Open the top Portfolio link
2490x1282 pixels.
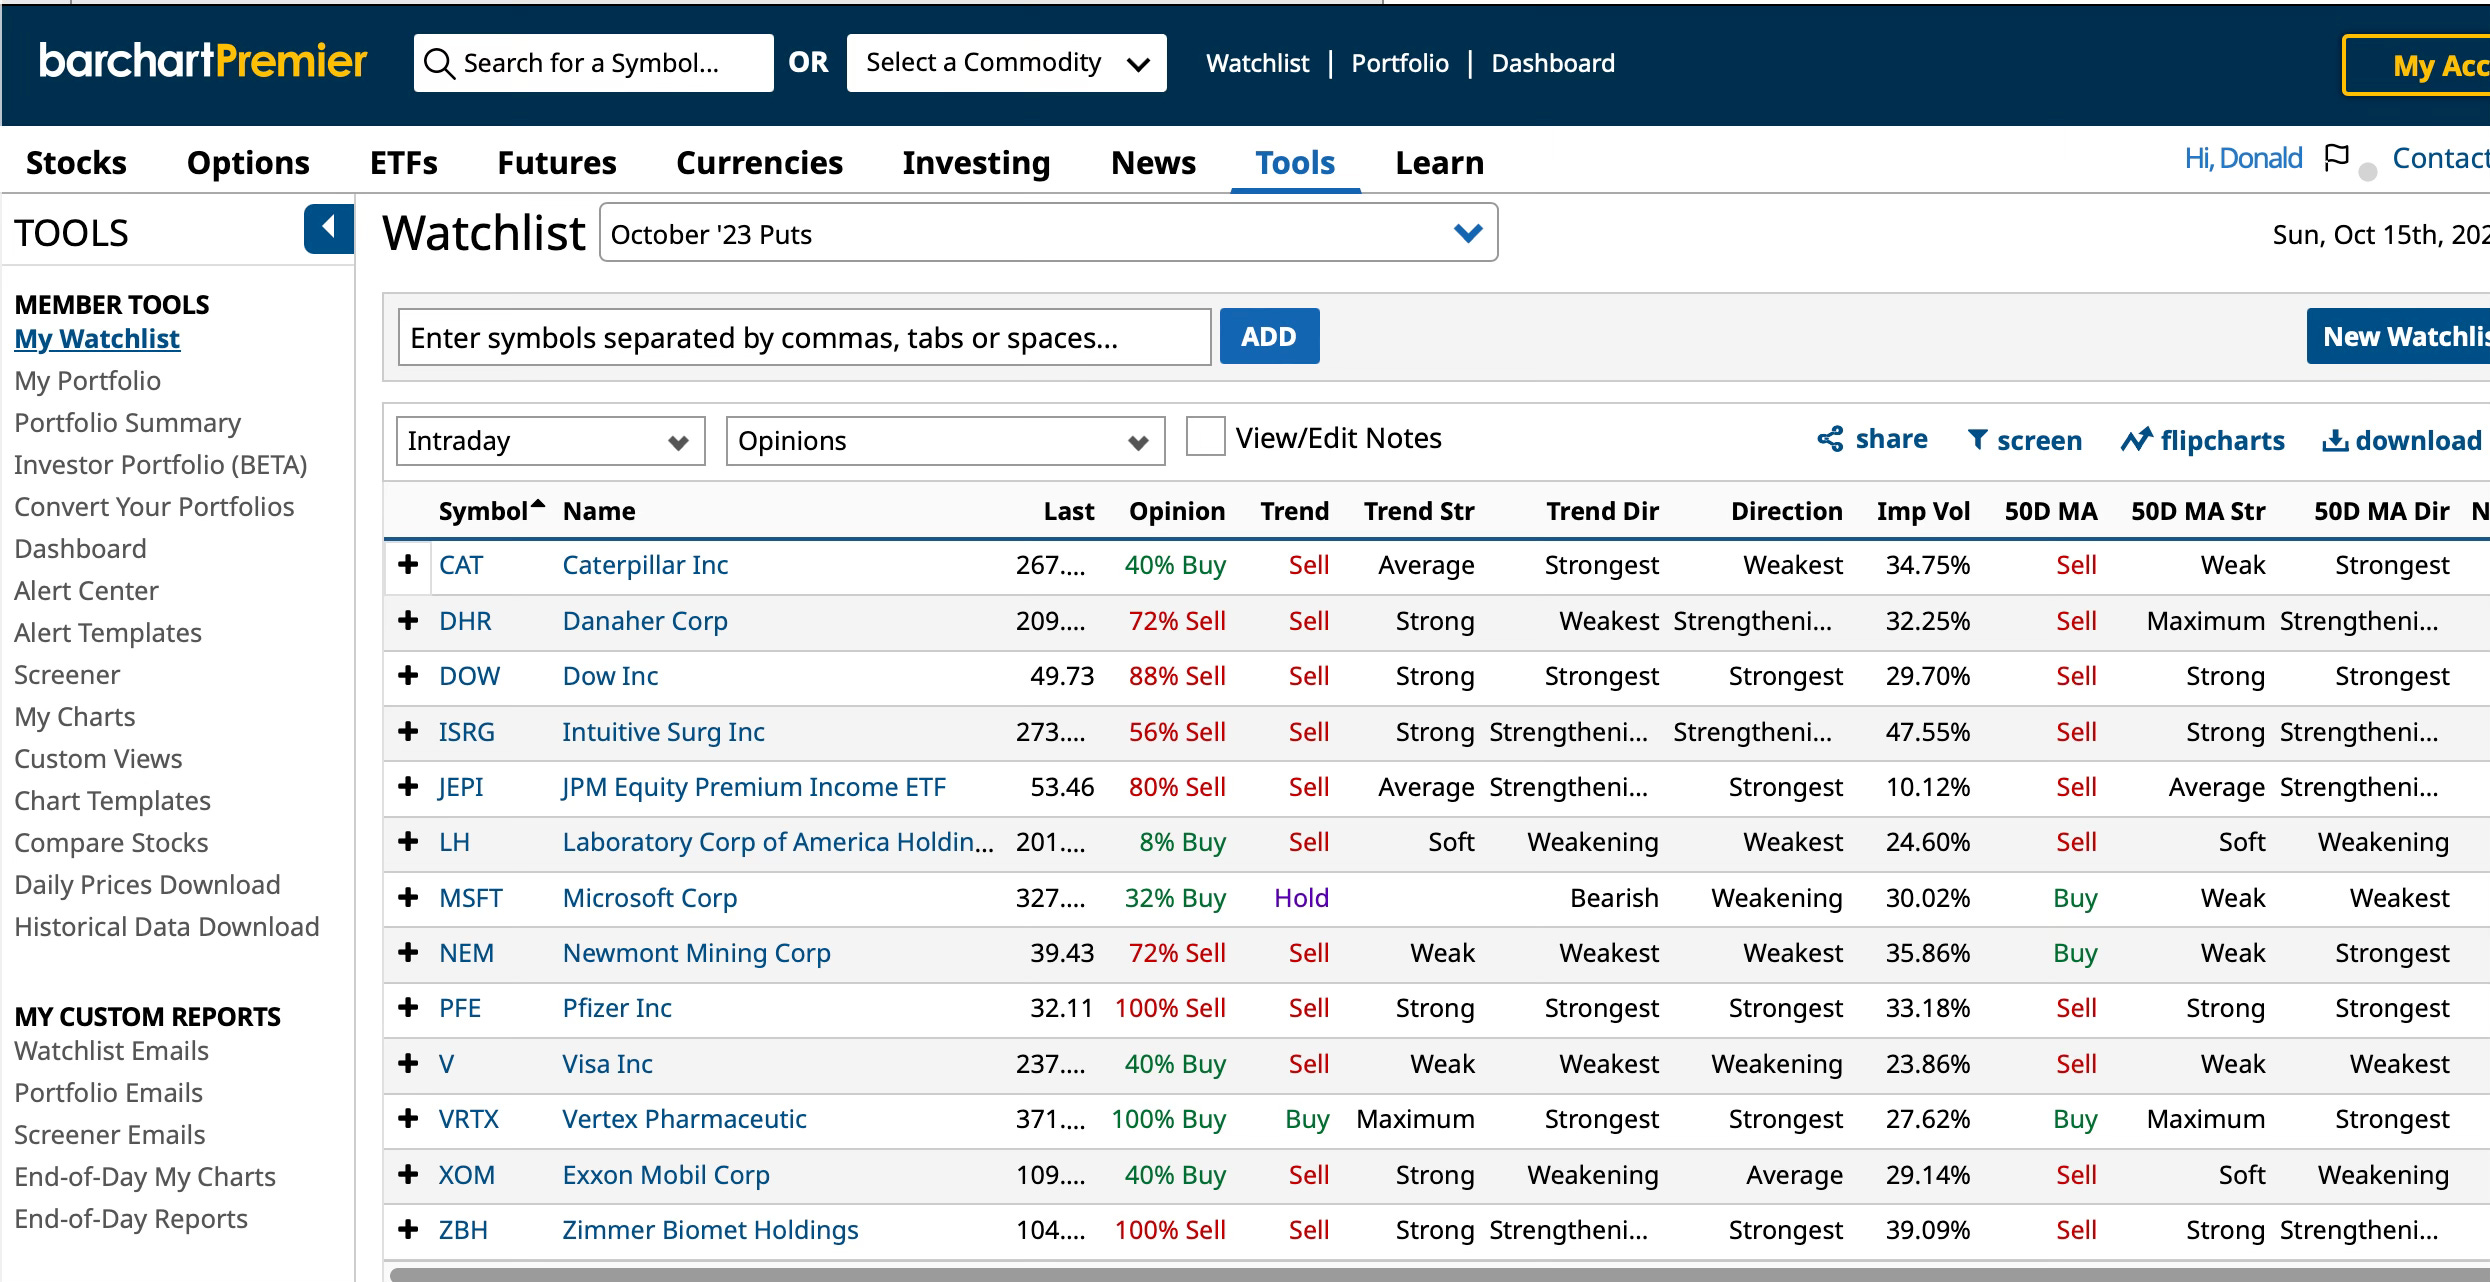point(1400,63)
